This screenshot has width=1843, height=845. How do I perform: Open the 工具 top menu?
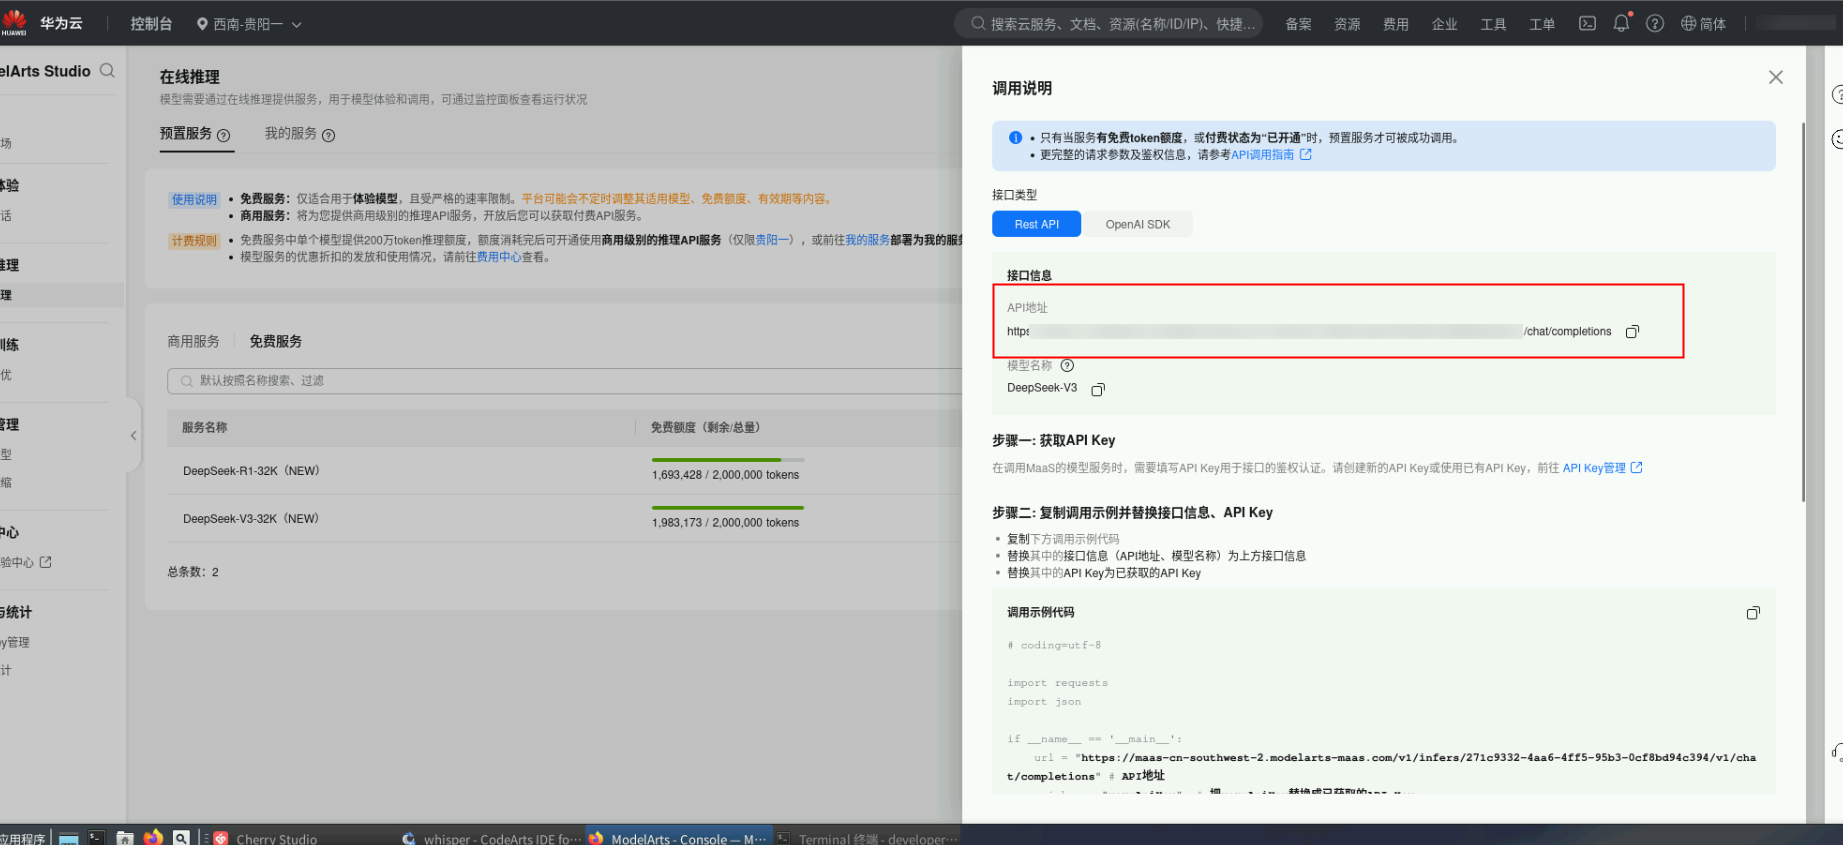(x=1493, y=24)
